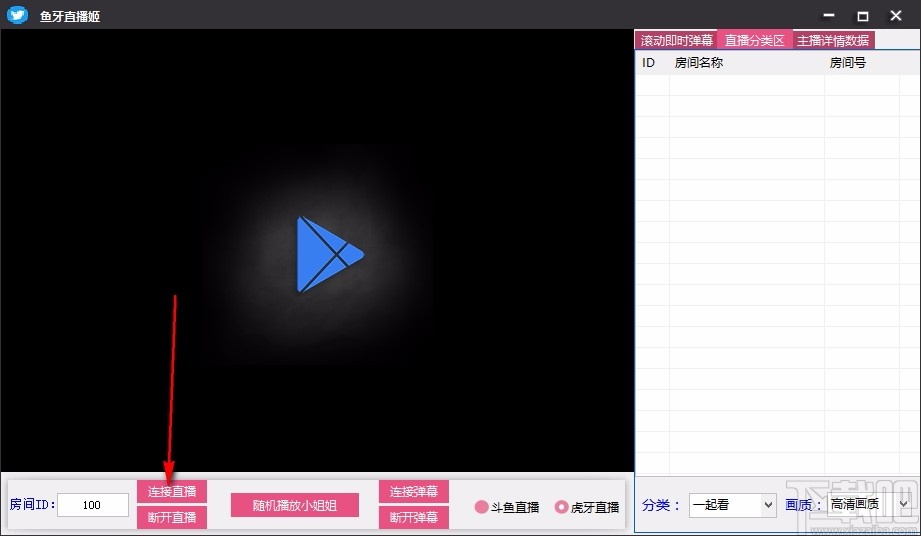Click the 鱼牙直播姬 title text

70,16
